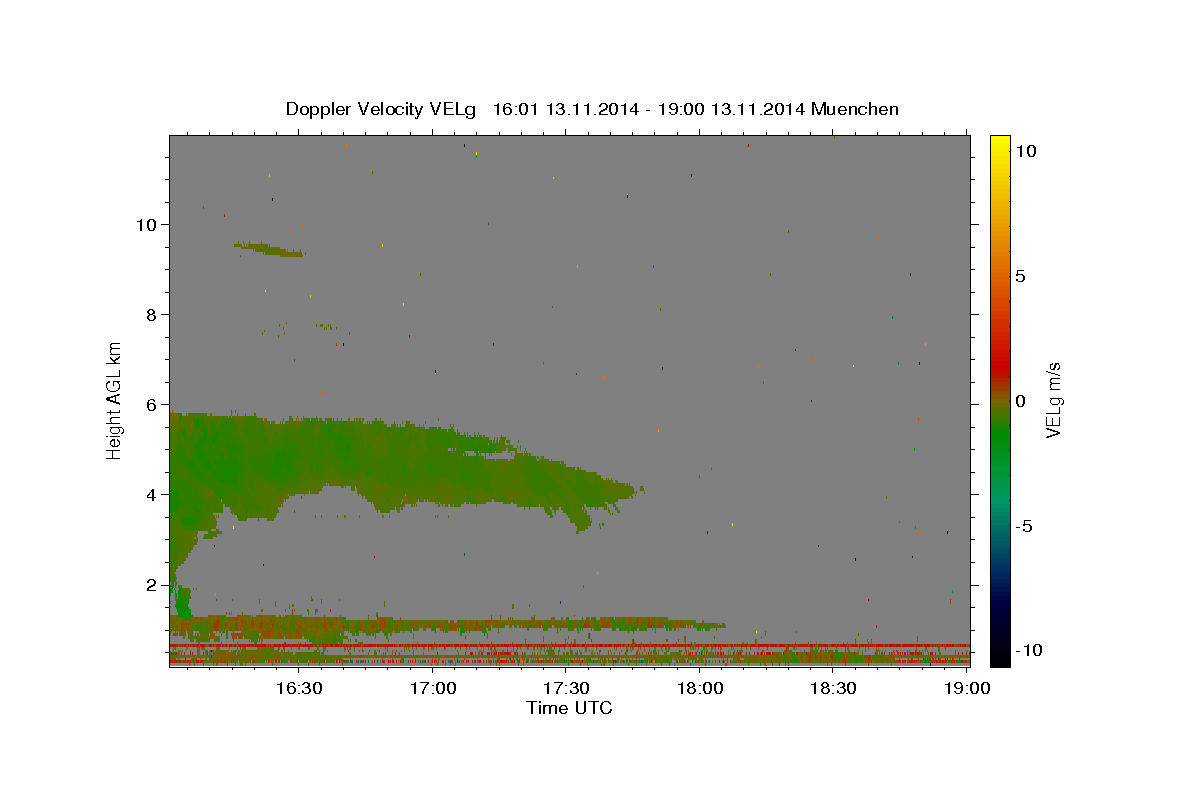Screen dimensions: 1200x800
Task: Click the colorbar value -10 at bottom
Action: (x=1029, y=651)
